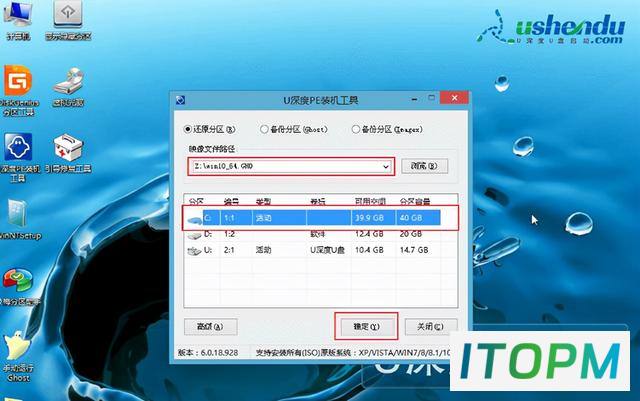Click the 确定 (Y) confirm button

(x=366, y=327)
